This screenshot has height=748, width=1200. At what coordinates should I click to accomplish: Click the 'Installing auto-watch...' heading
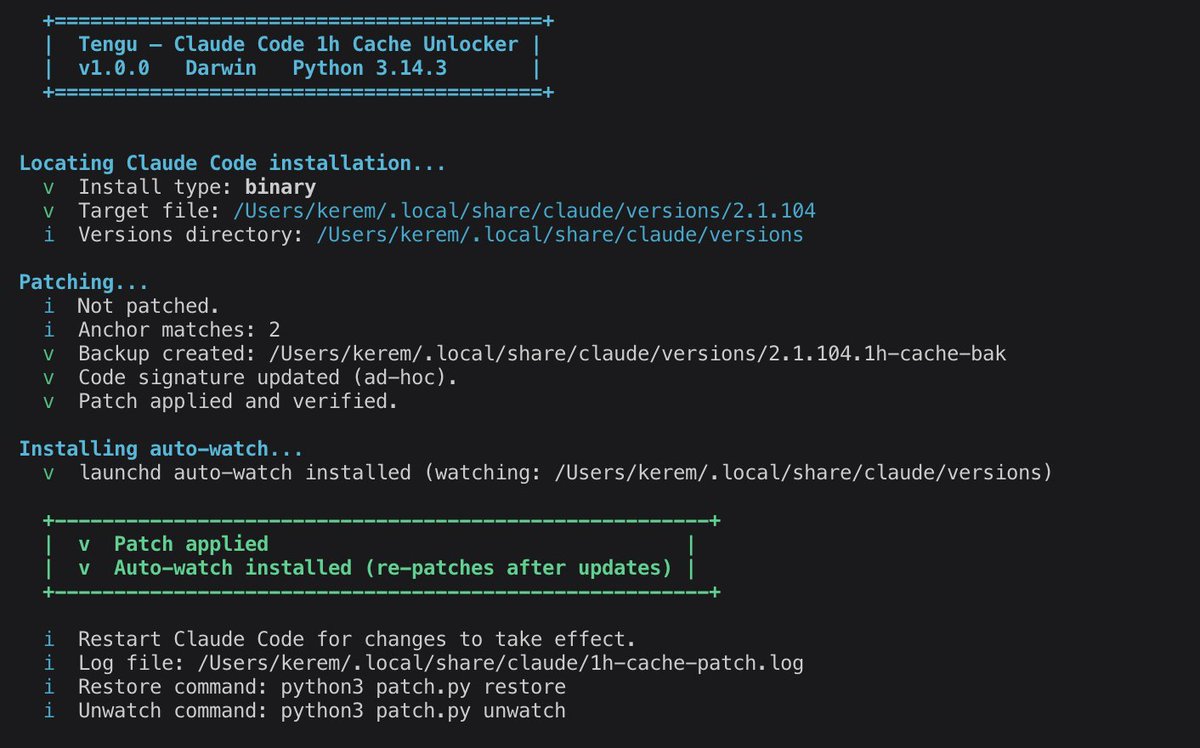pyautogui.click(x=161, y=449)
